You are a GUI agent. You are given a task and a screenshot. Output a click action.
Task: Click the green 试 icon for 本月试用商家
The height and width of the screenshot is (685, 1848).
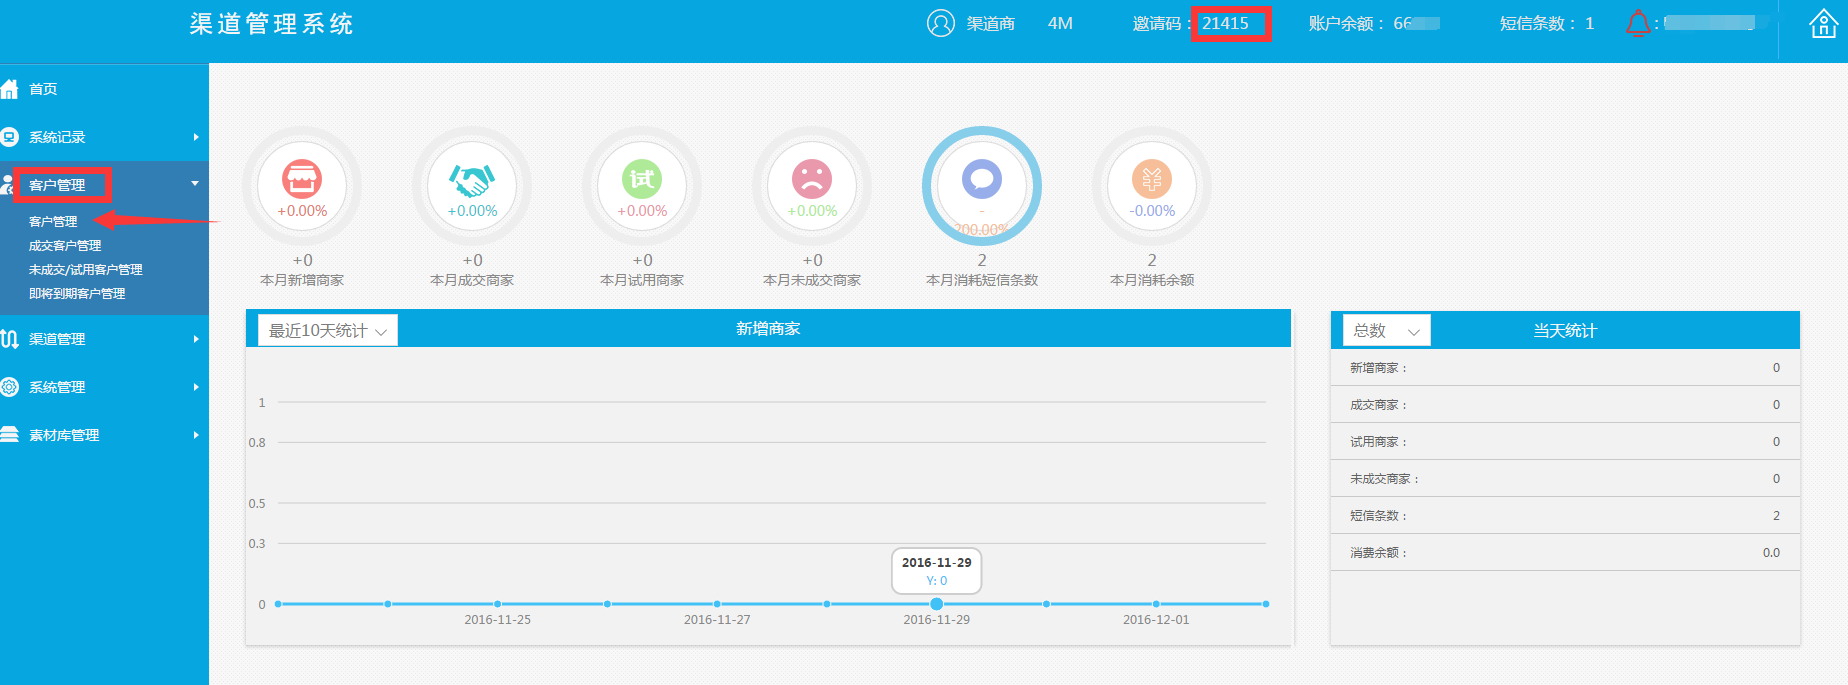(642, 179)
